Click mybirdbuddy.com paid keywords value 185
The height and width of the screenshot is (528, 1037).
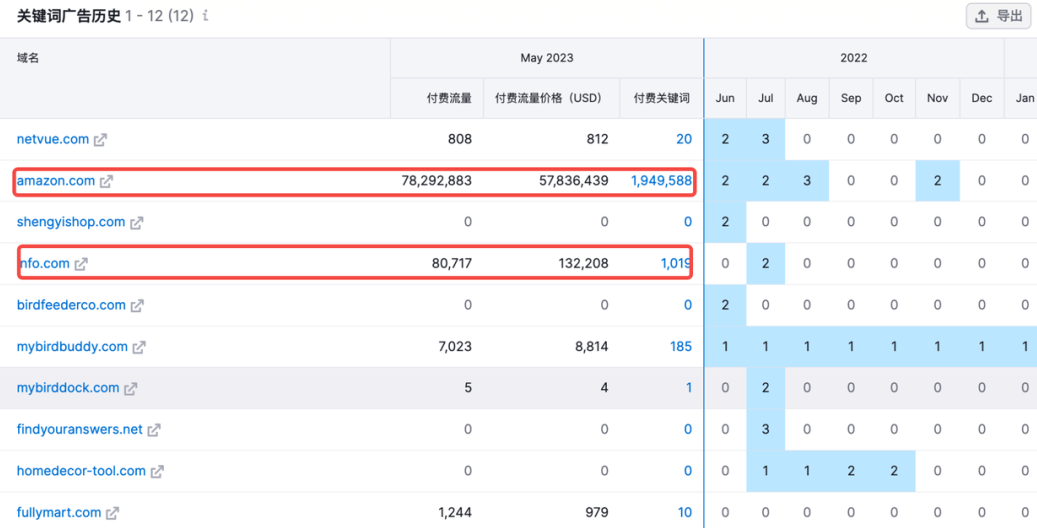(x=680, y=347)
